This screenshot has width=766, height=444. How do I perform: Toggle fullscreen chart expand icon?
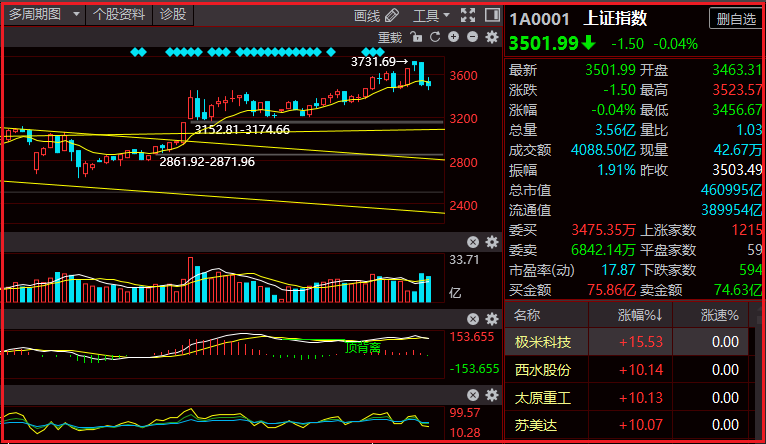coord(468,15)
